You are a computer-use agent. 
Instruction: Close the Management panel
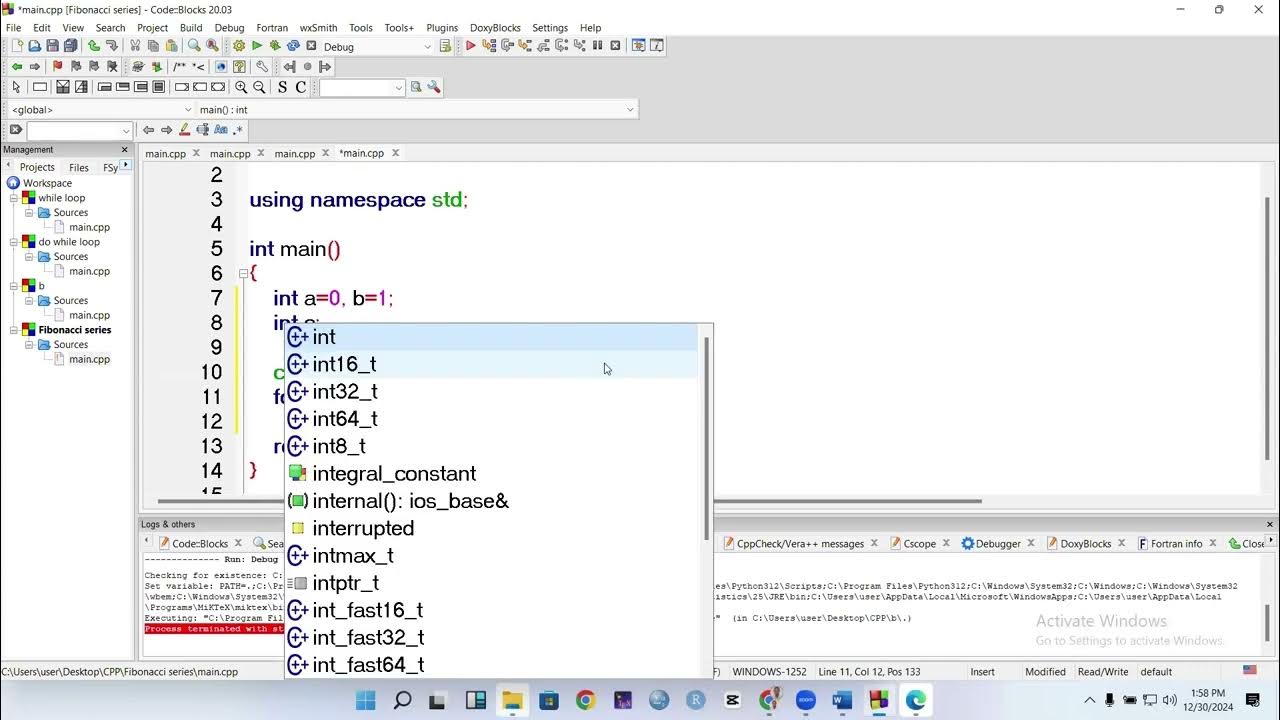click(x=125, y=149)
